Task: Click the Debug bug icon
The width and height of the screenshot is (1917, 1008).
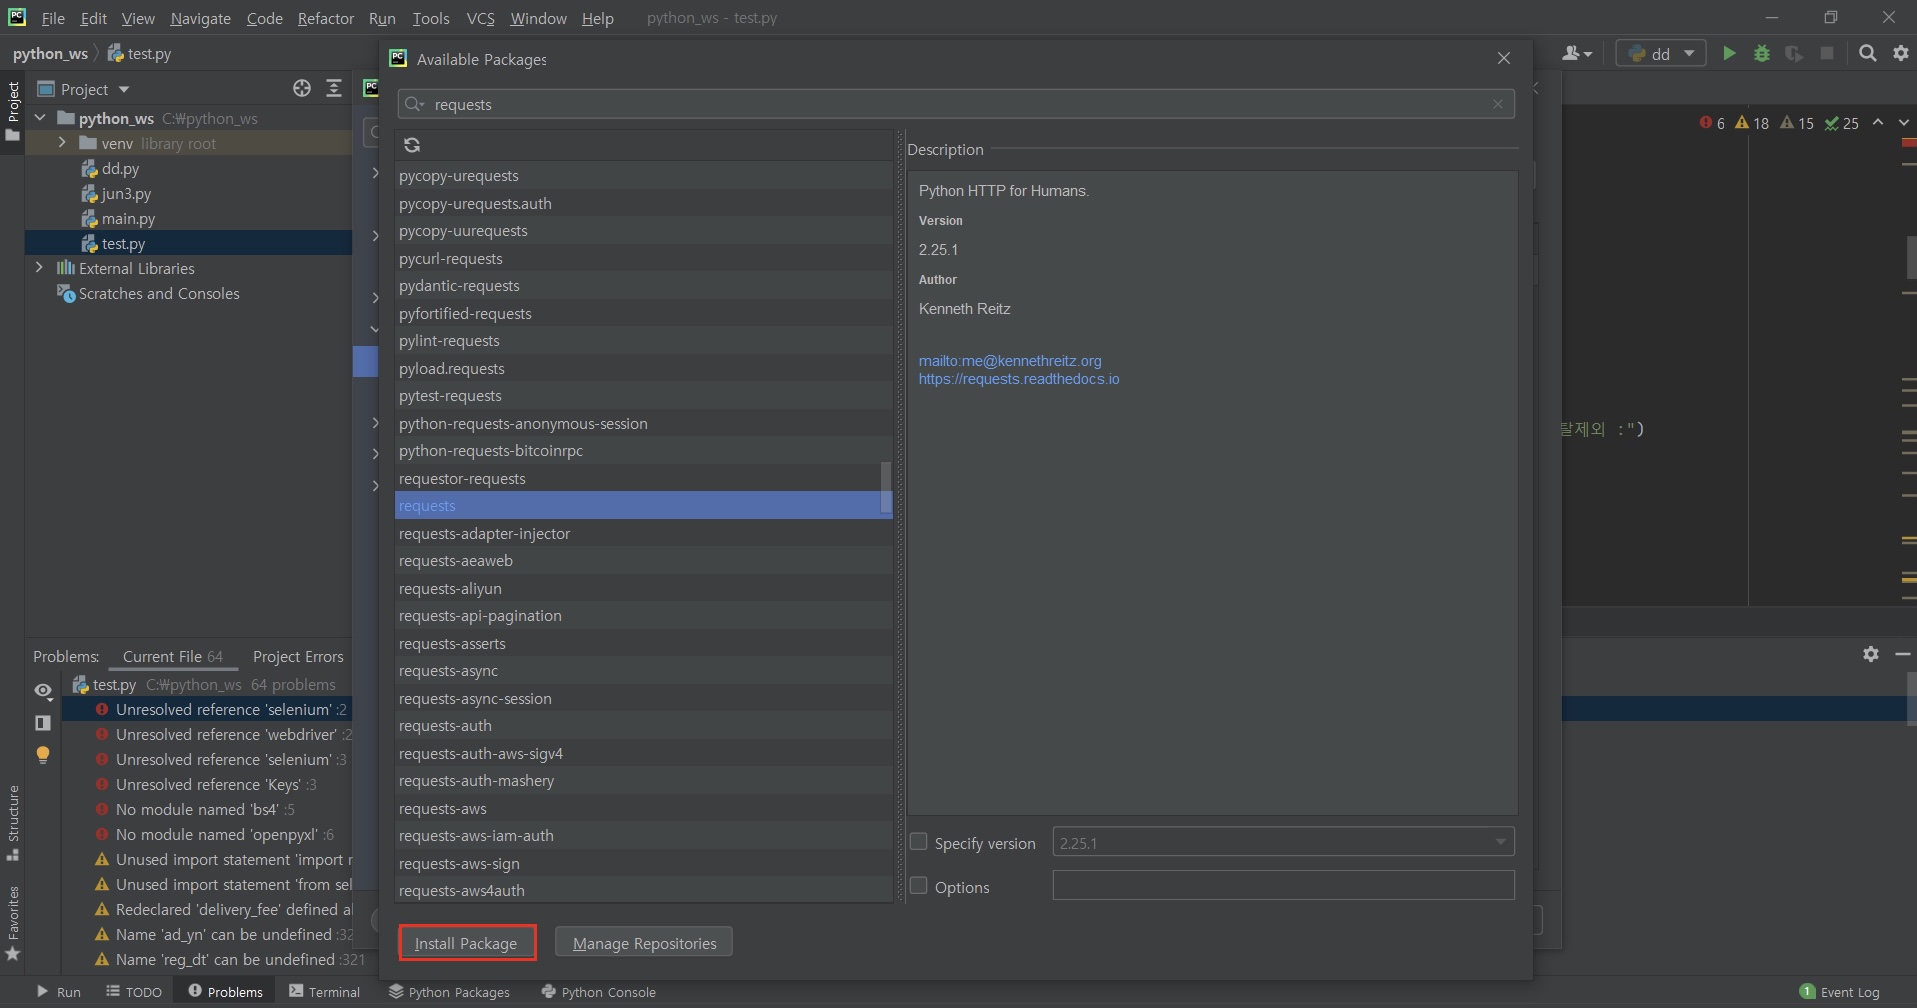Action: tap(1762, 54)
